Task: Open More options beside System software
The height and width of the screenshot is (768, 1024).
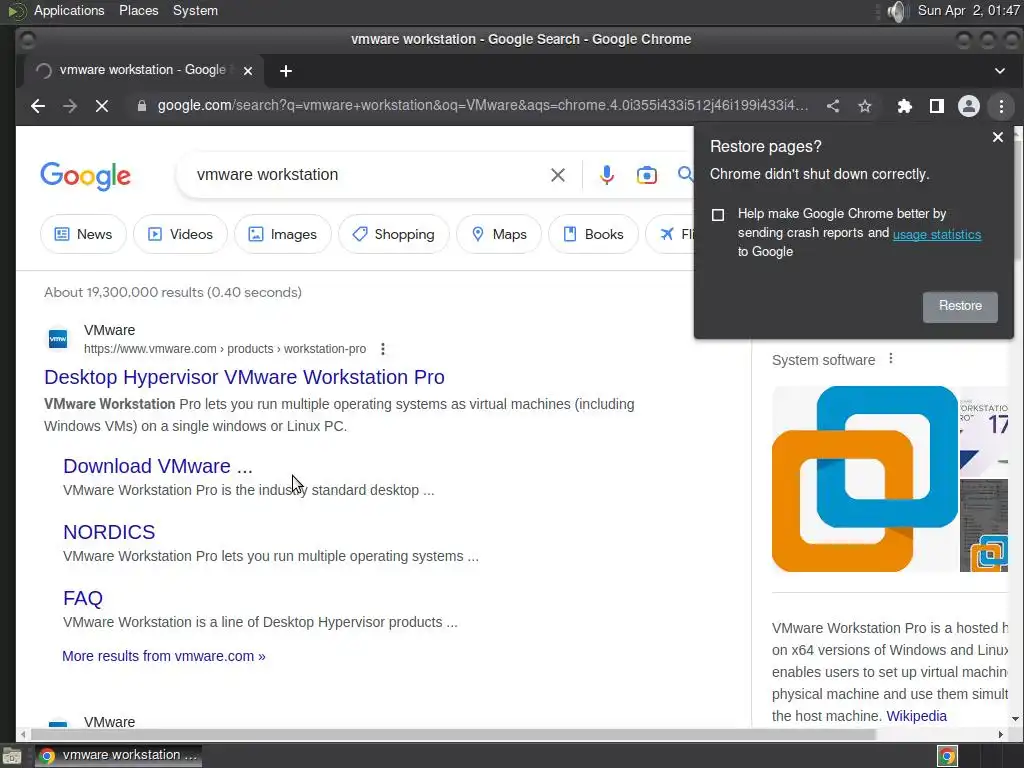Action: 891,359
